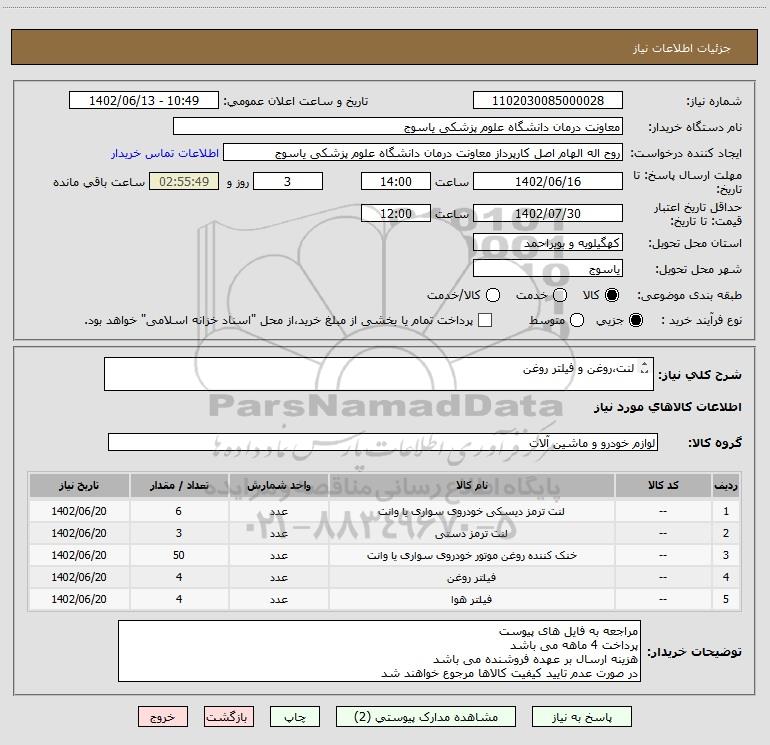Click the announcement date field 1402/06/13 - 10:49
The width and height of the screenshot is (770, 745).
[144, 100]
